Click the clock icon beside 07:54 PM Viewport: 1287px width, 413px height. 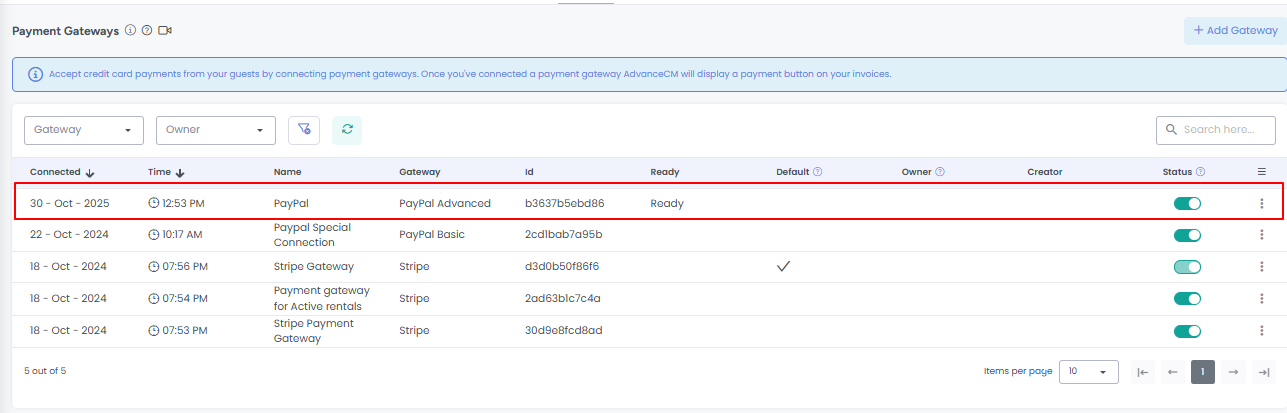[154, 298]
